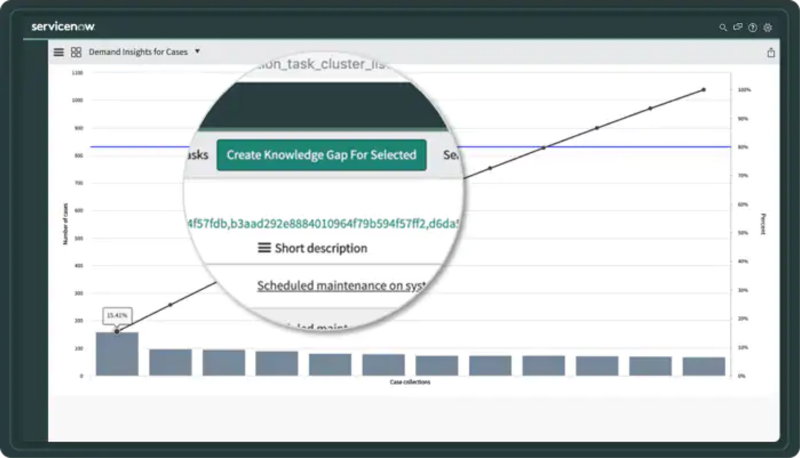This screenshot has width=800, height=458.
Task: Open the help question mark icon
Action: tap(753, 28)
